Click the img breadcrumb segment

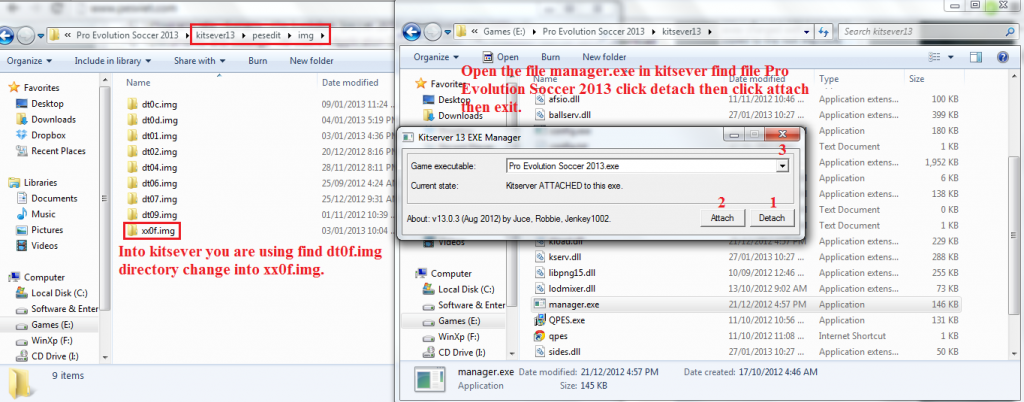306,35
